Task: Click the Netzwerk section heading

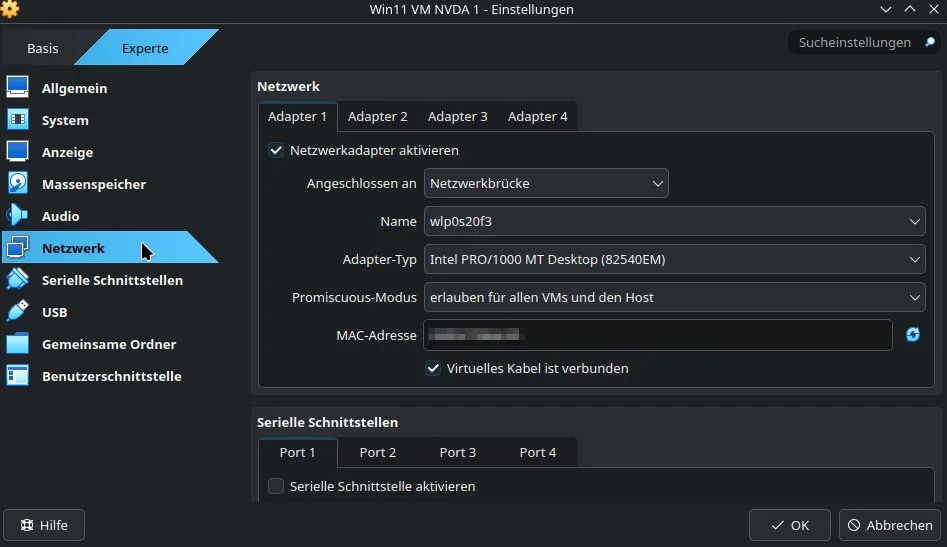Action: point(288,86)
